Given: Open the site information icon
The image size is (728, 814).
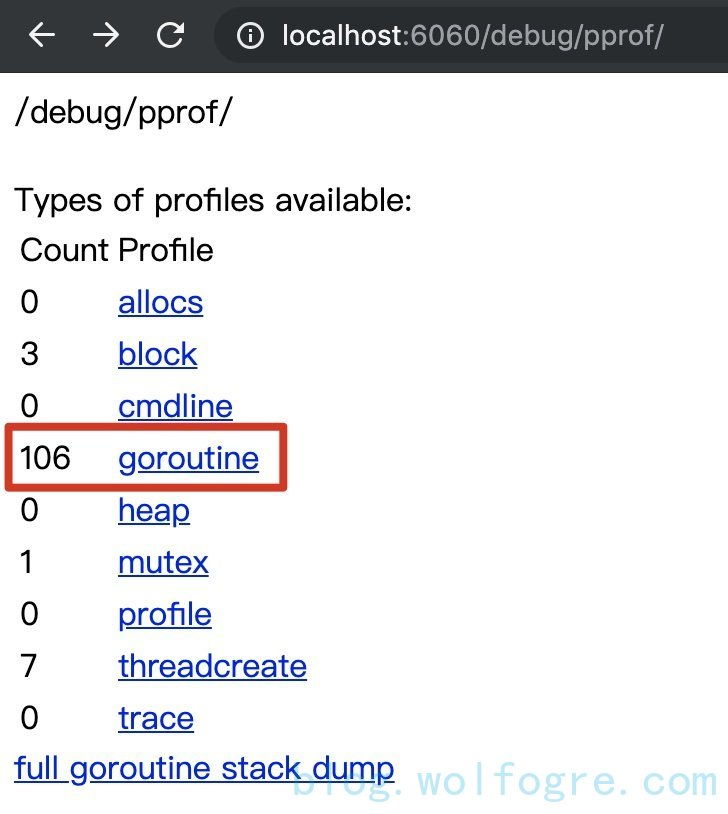Looking at the screenshot, I should 250,37.
